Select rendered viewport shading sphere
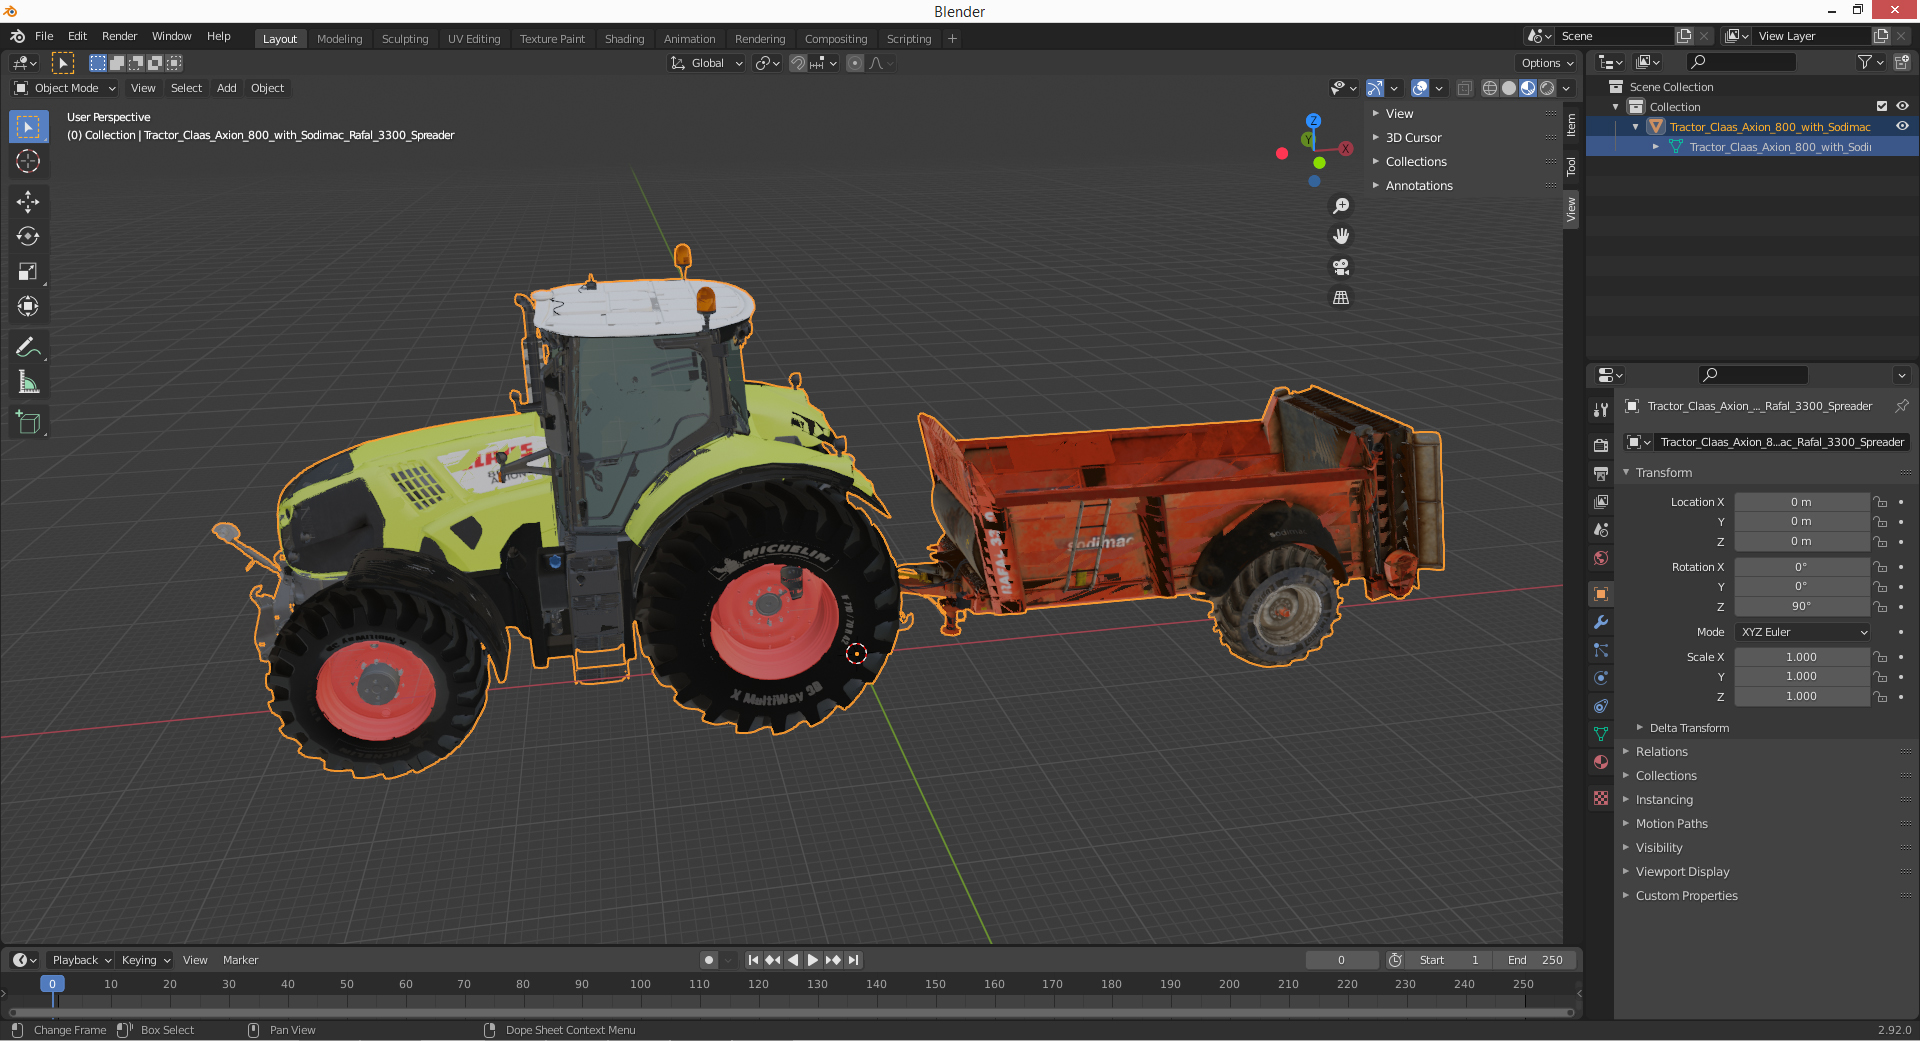Screen dimensions: 1920x1041 (1547, 88)
